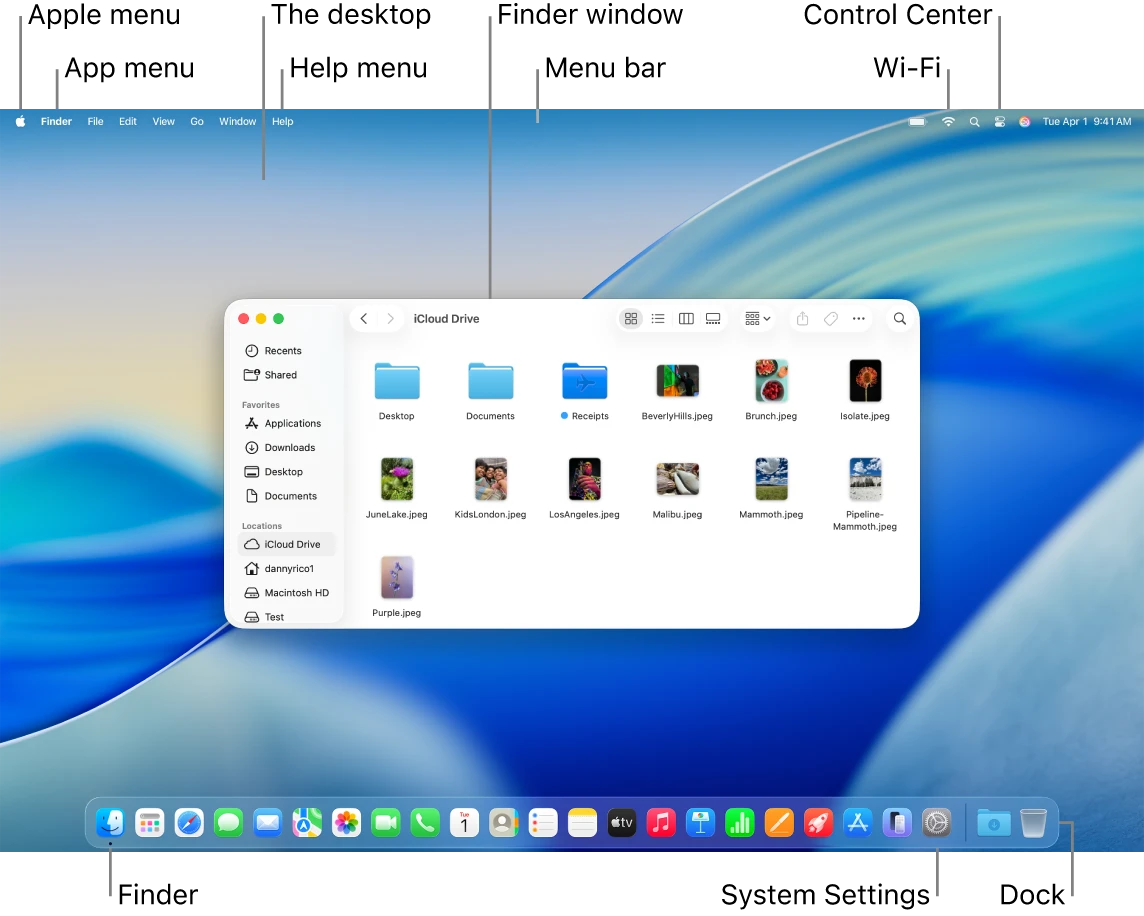Open the grouping options dropdown

(x=757, y=318)
